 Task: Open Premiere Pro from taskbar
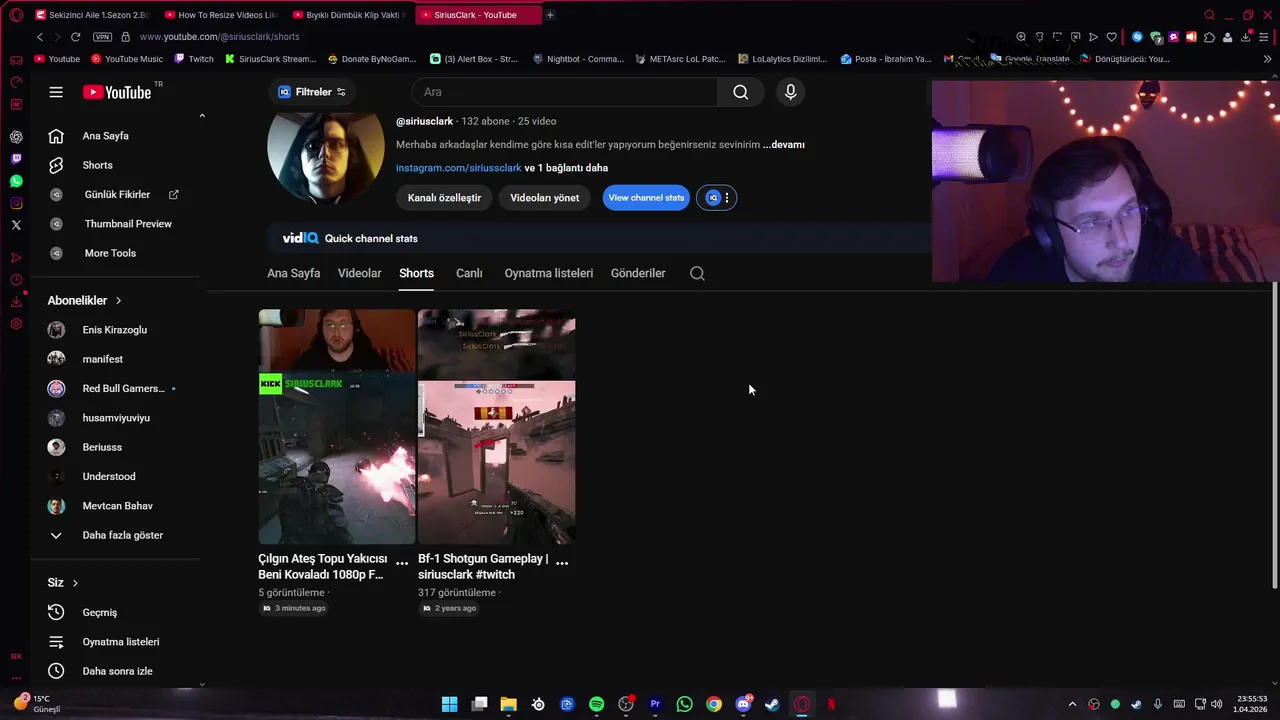click(655, 704)
